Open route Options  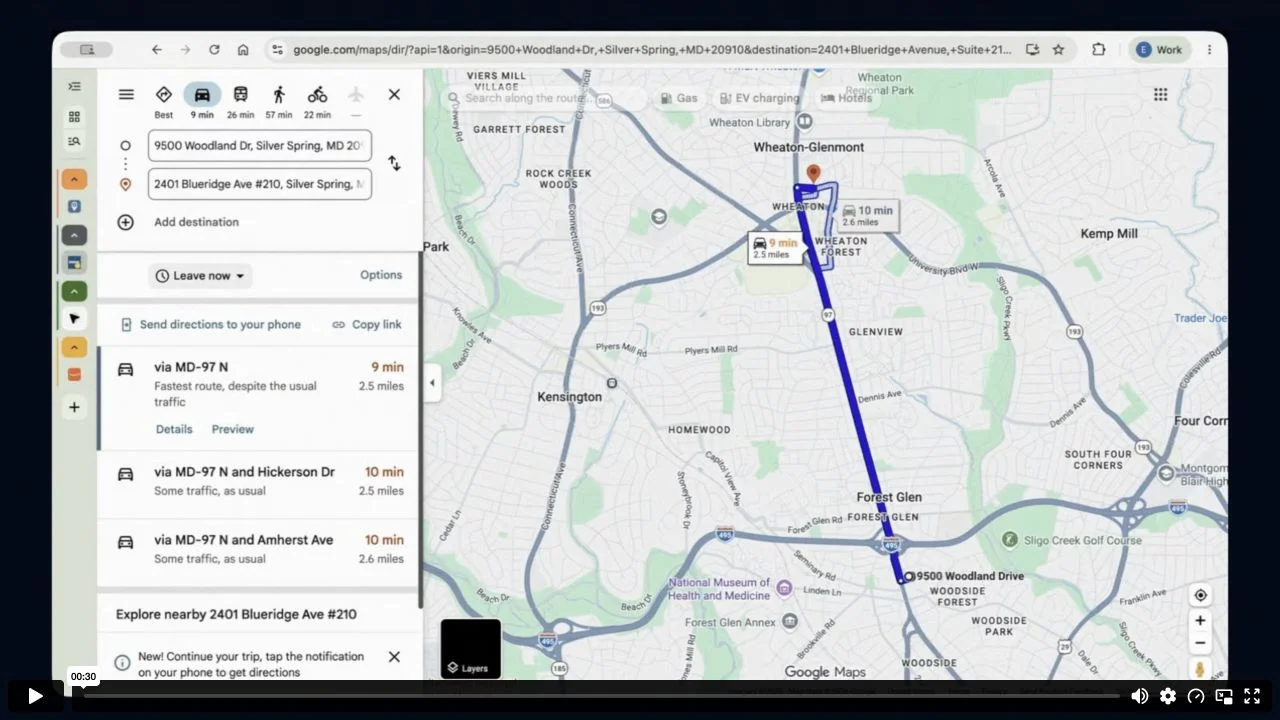(381, 275)
